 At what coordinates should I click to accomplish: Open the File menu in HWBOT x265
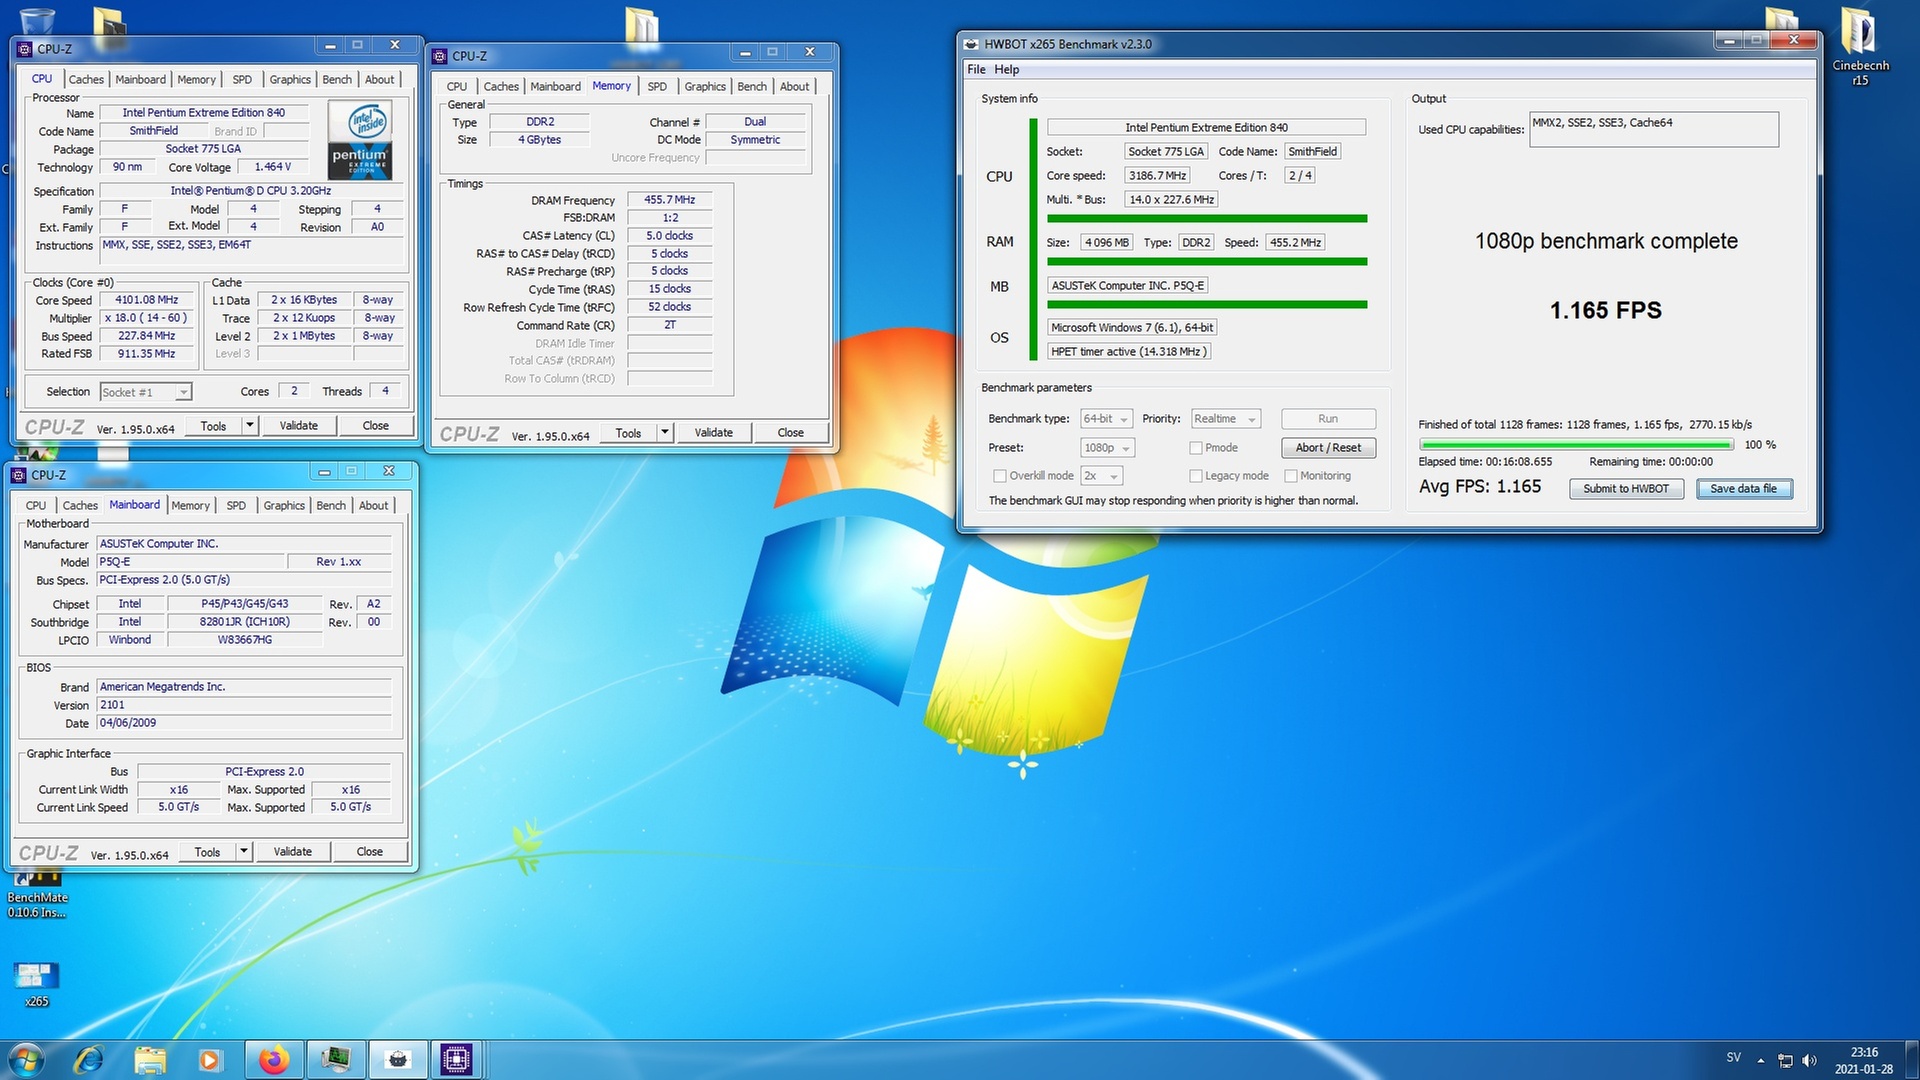point(976,69)
